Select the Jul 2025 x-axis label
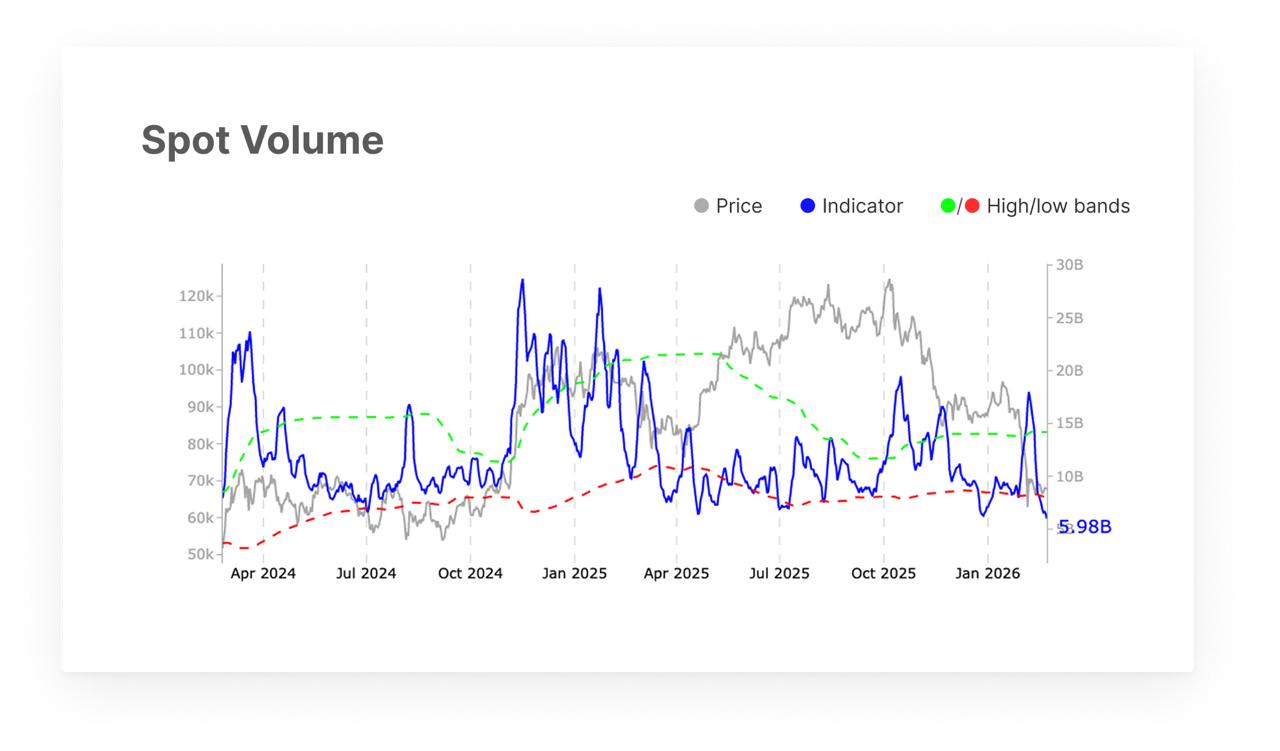1280x751 pixels. [779, 574]
